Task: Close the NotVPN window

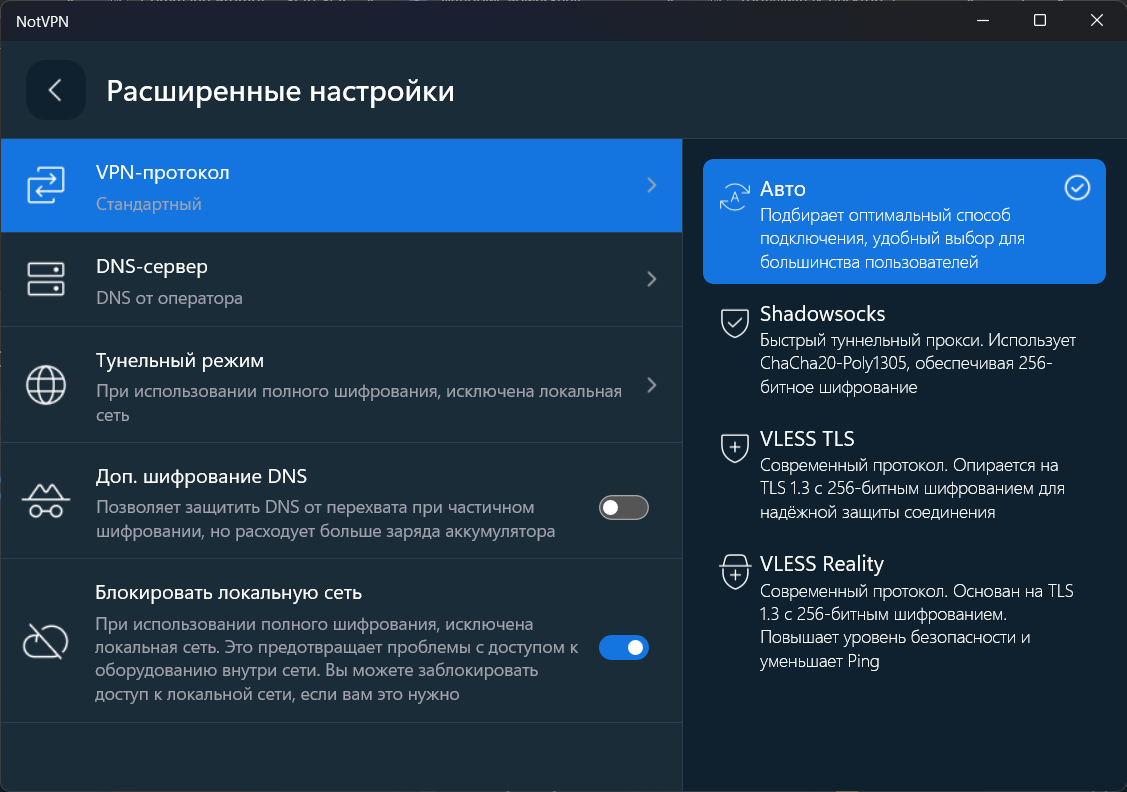Action: click(1097, 20)
